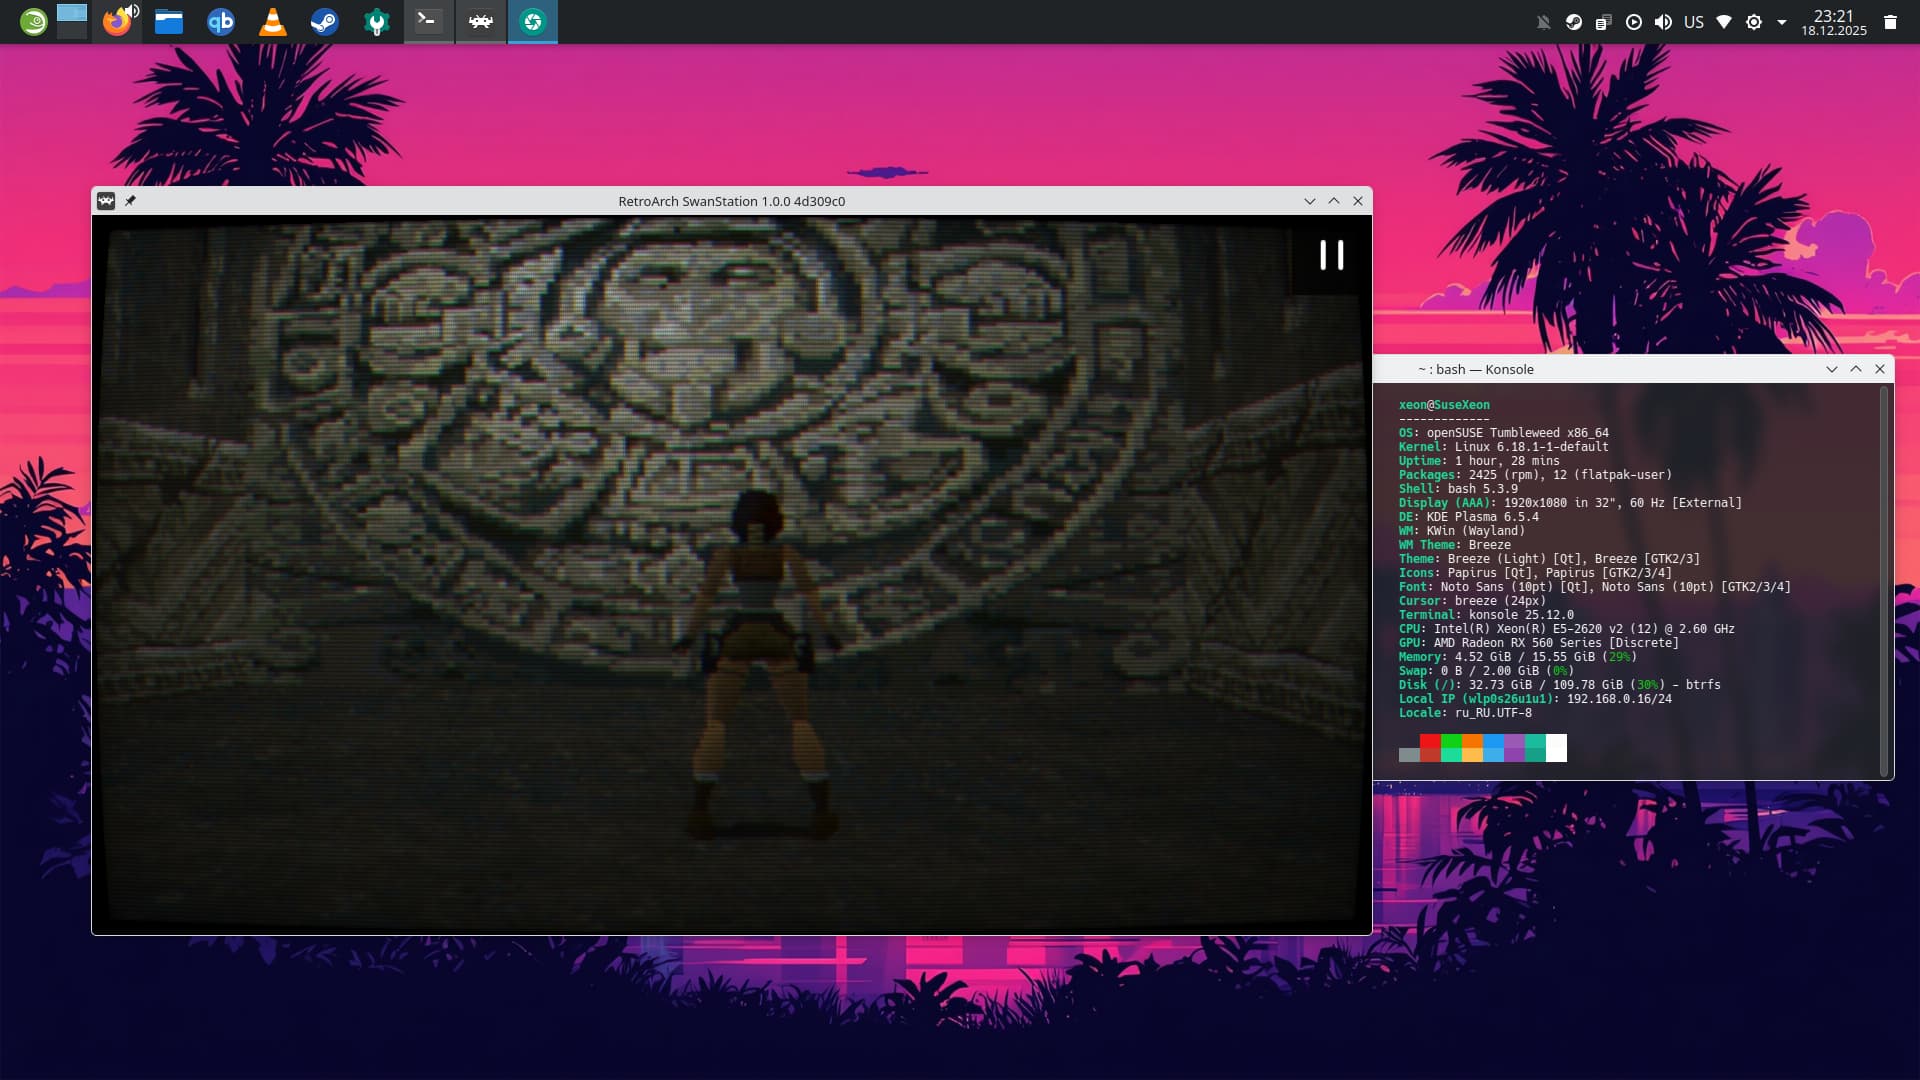
Task: Open the volume control in tray
Action: (1664, 22)
